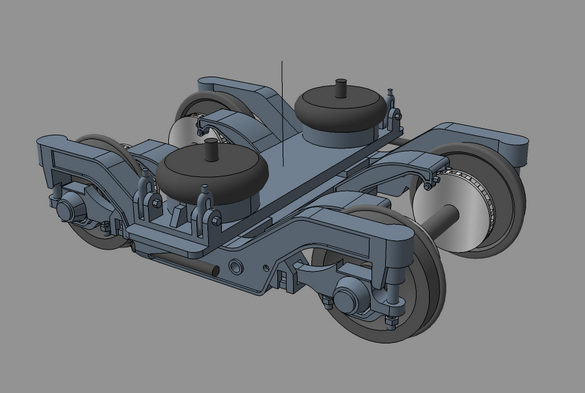Pick the pin atop the front air spring
585x393 pixels.
coord(211,150)
